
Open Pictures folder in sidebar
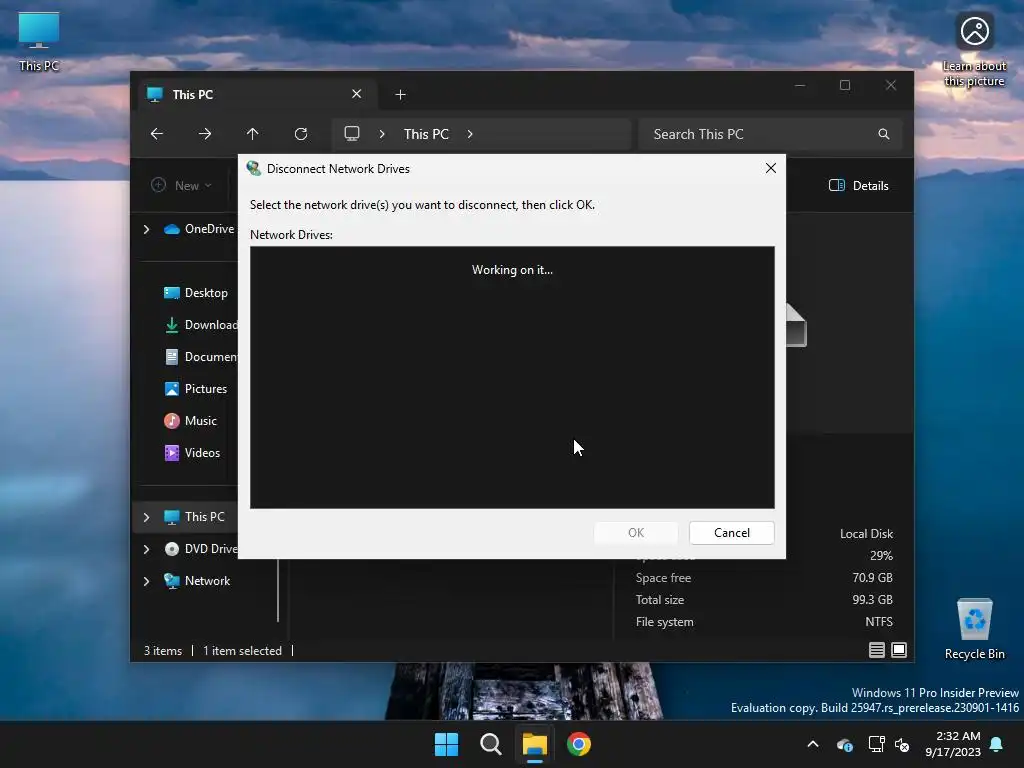click(195, 389)
